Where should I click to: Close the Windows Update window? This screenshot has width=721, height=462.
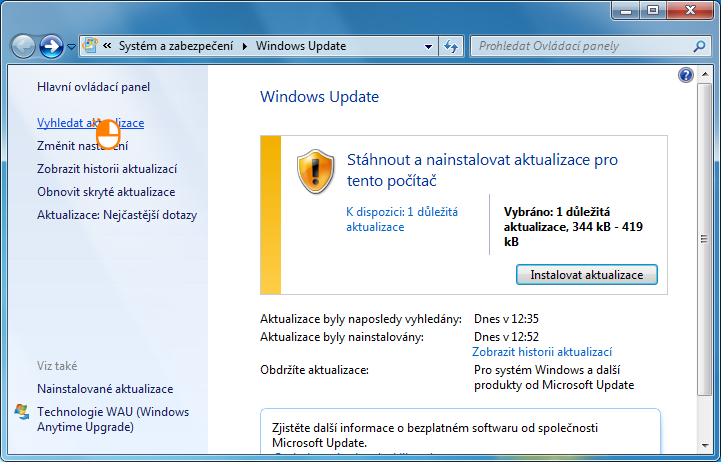(x=690, y=11)
